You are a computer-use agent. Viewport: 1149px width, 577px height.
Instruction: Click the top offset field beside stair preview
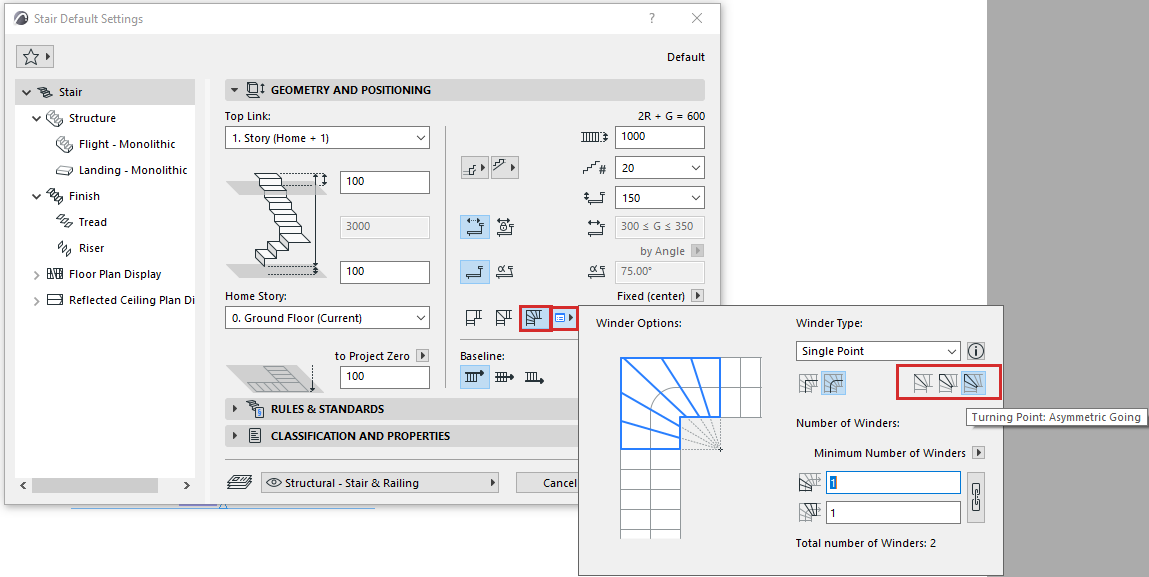[x=385, y=181]
